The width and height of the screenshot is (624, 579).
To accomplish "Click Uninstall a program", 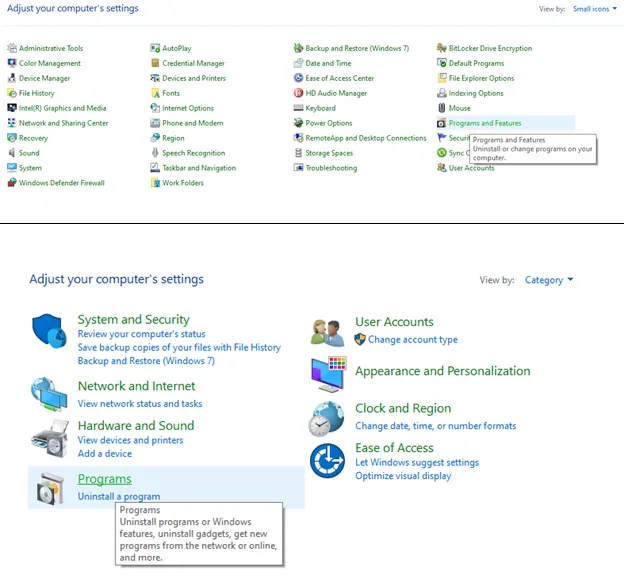I will 119,496.
